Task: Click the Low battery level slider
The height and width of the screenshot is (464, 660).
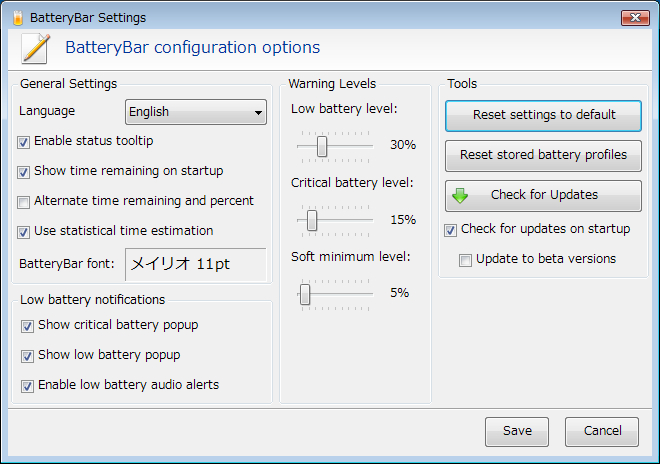Action: [x=322, y=146]
